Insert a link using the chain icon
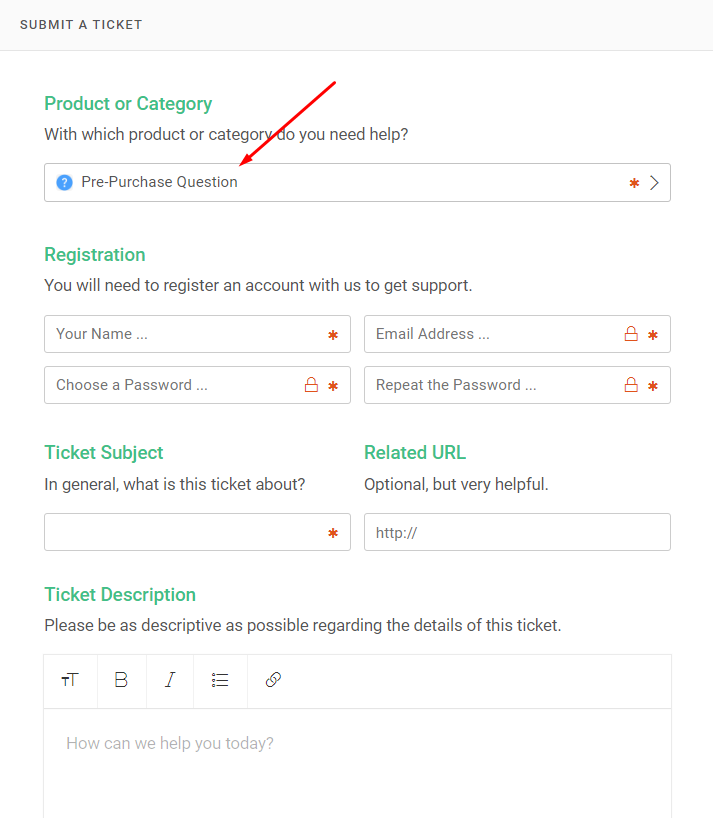Image resolution: width=713 pixels, height=818 pixels. click(273, 680)
